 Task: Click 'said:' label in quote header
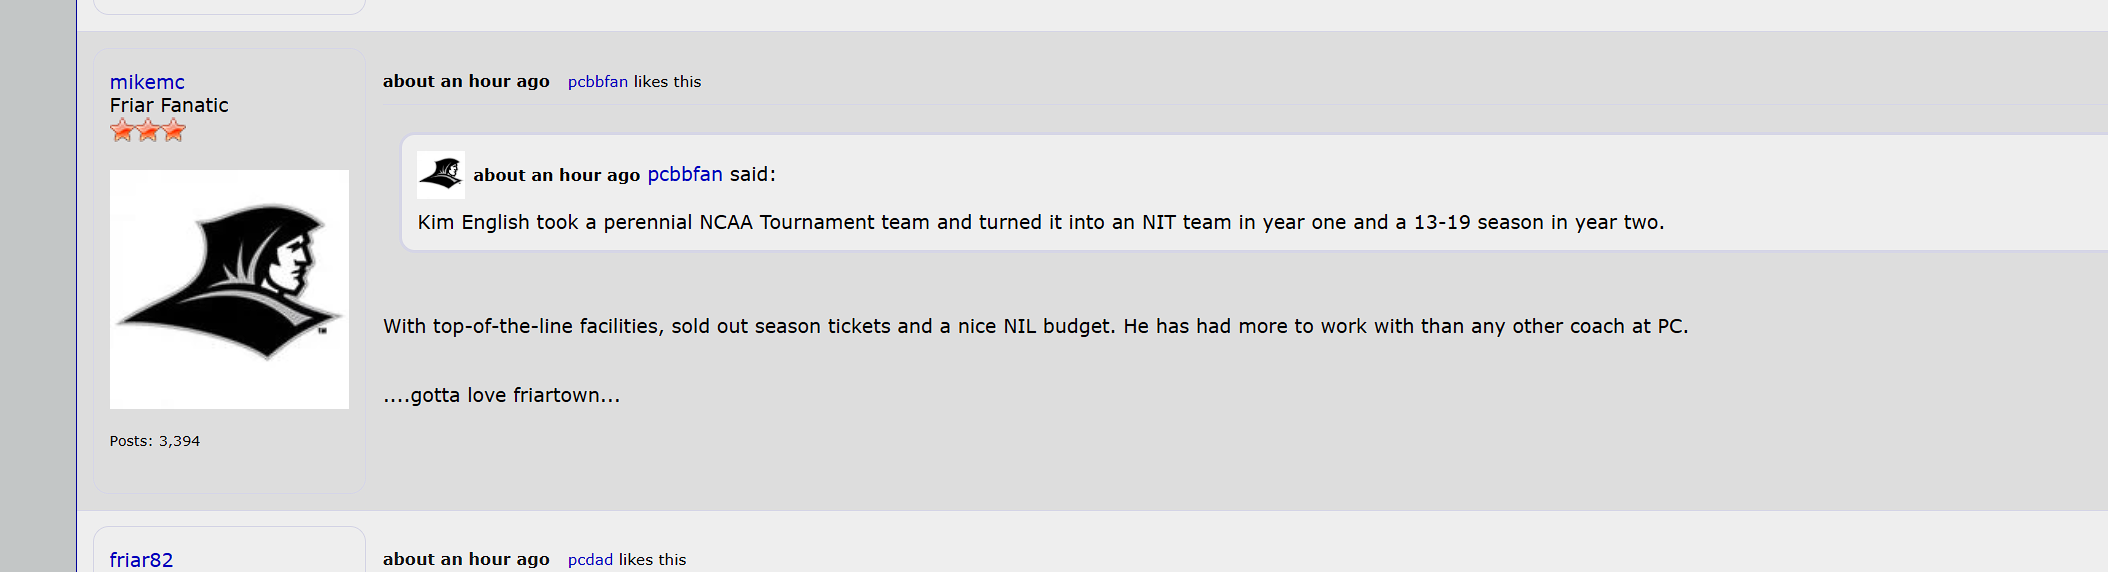753,174
